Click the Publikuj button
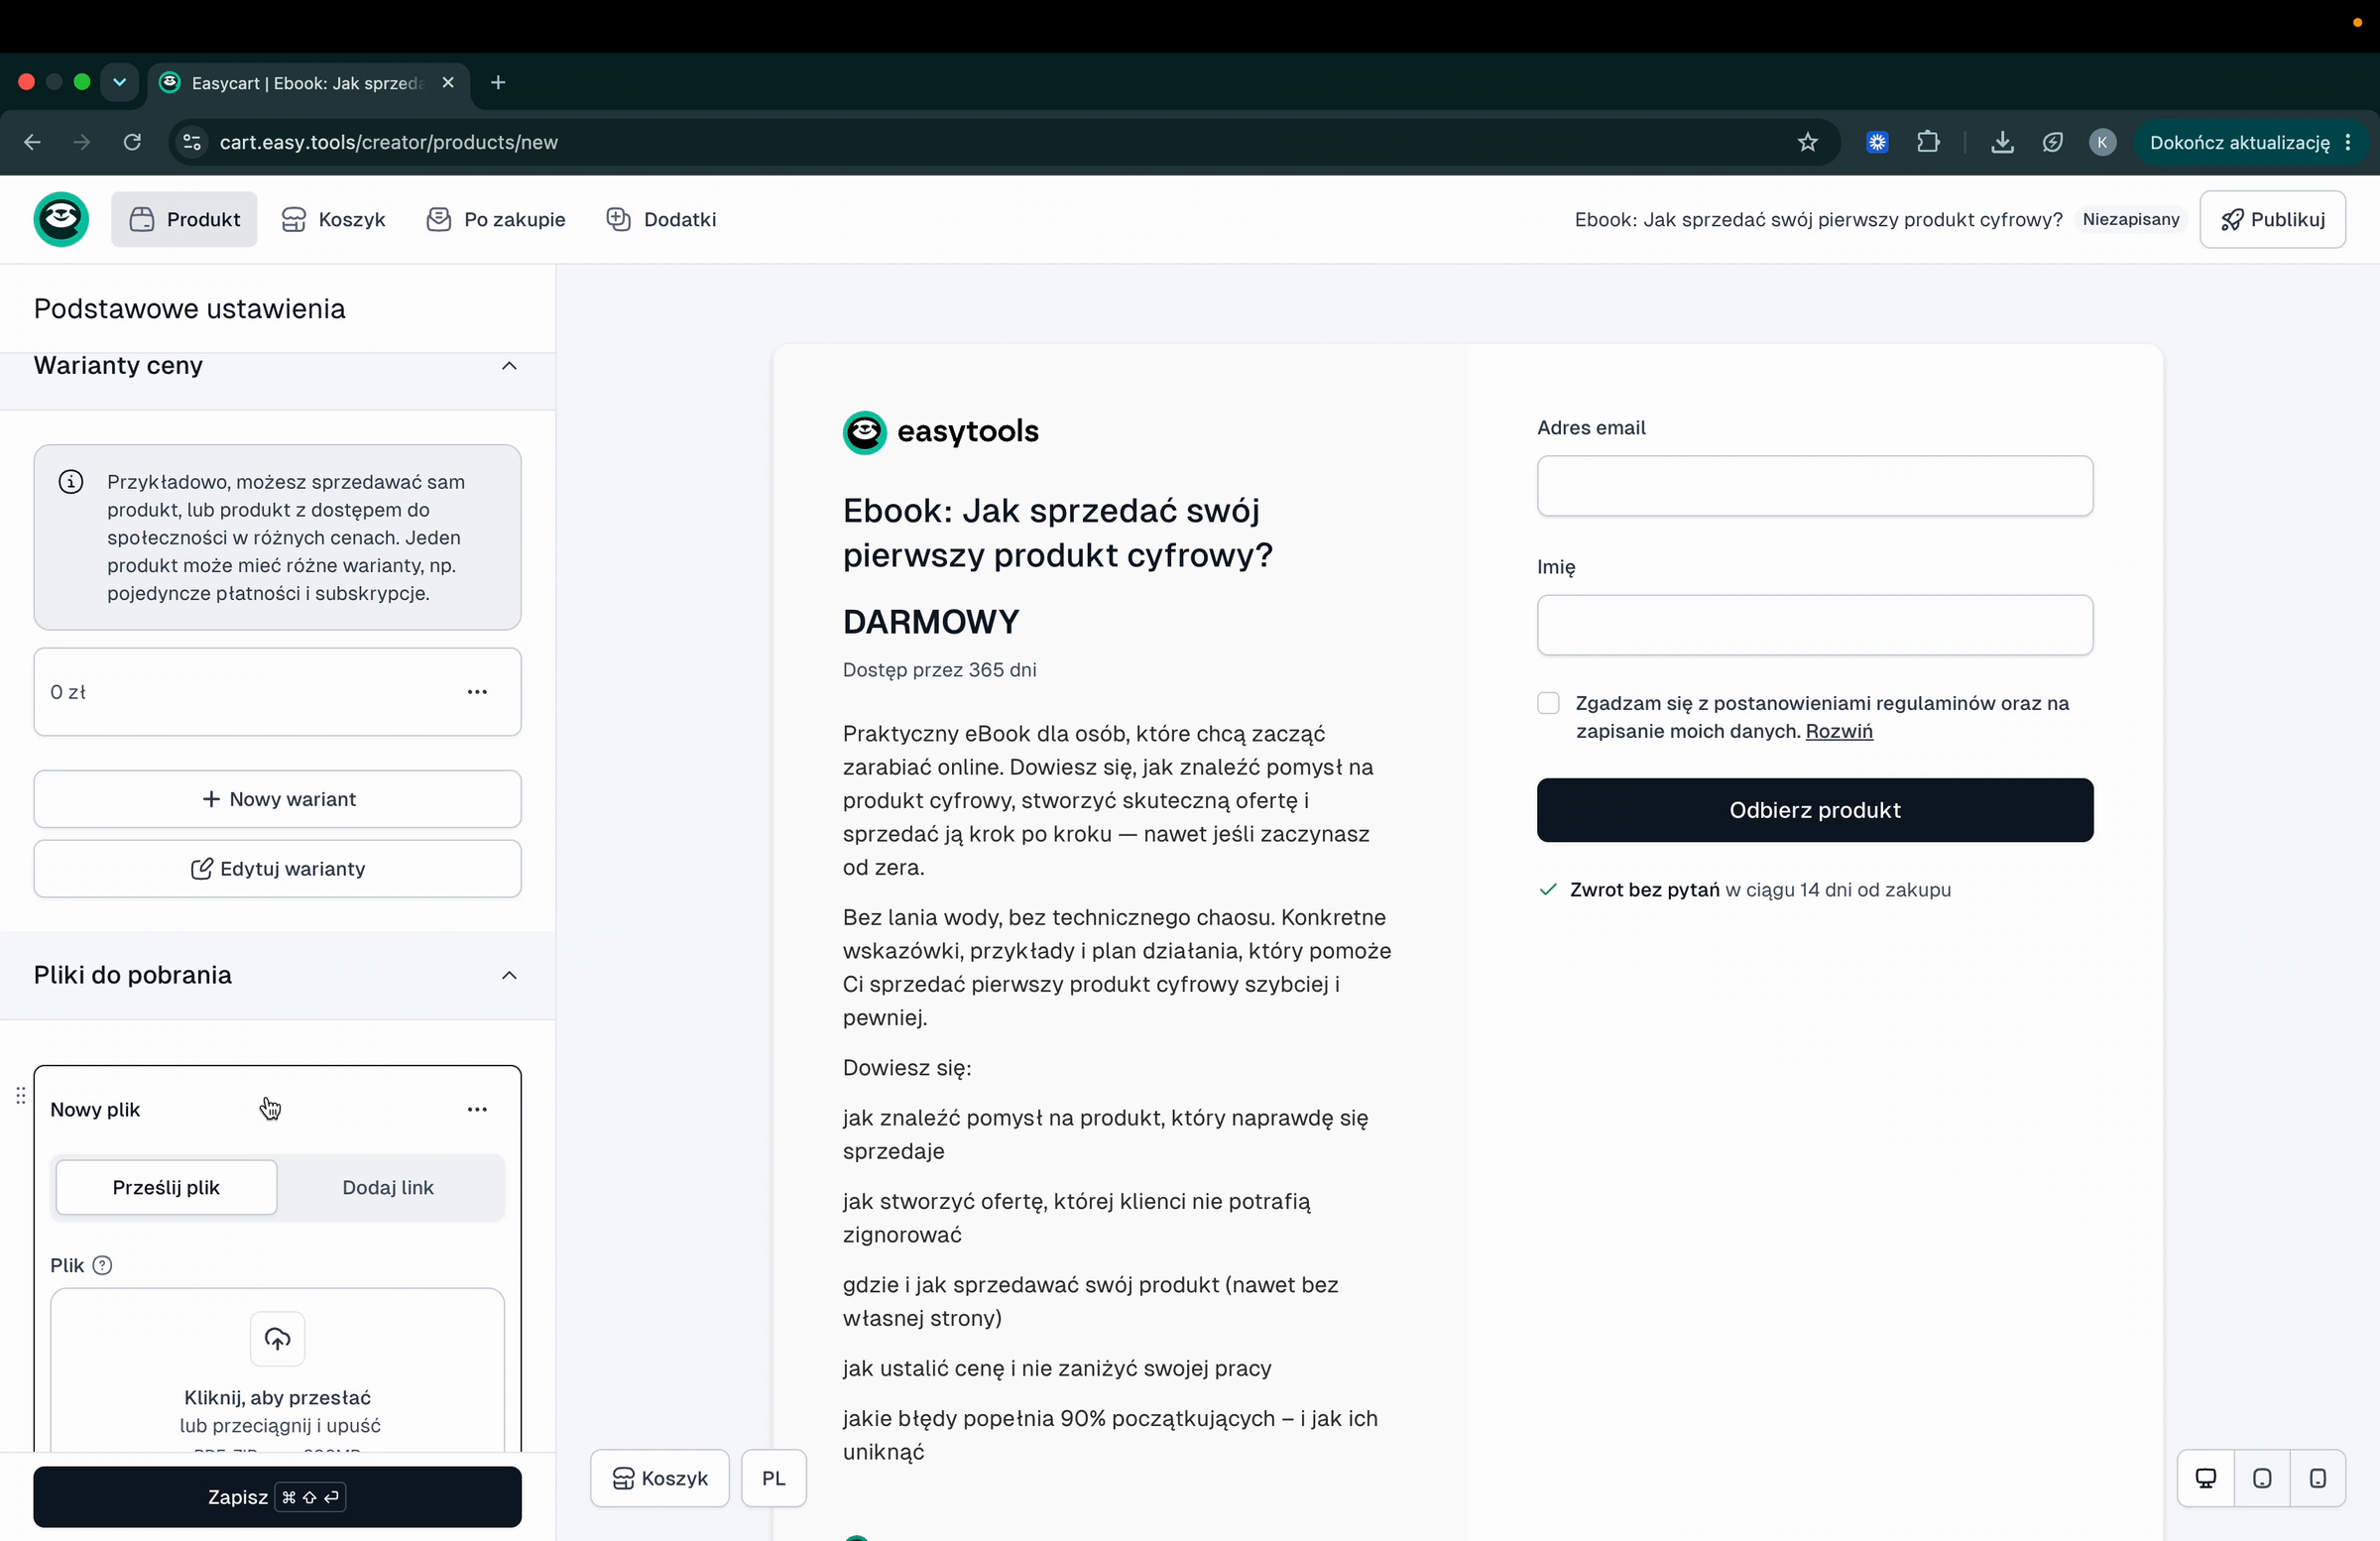The height and width of the screenshot is (1541, 2380). (x=2272, y=219)
